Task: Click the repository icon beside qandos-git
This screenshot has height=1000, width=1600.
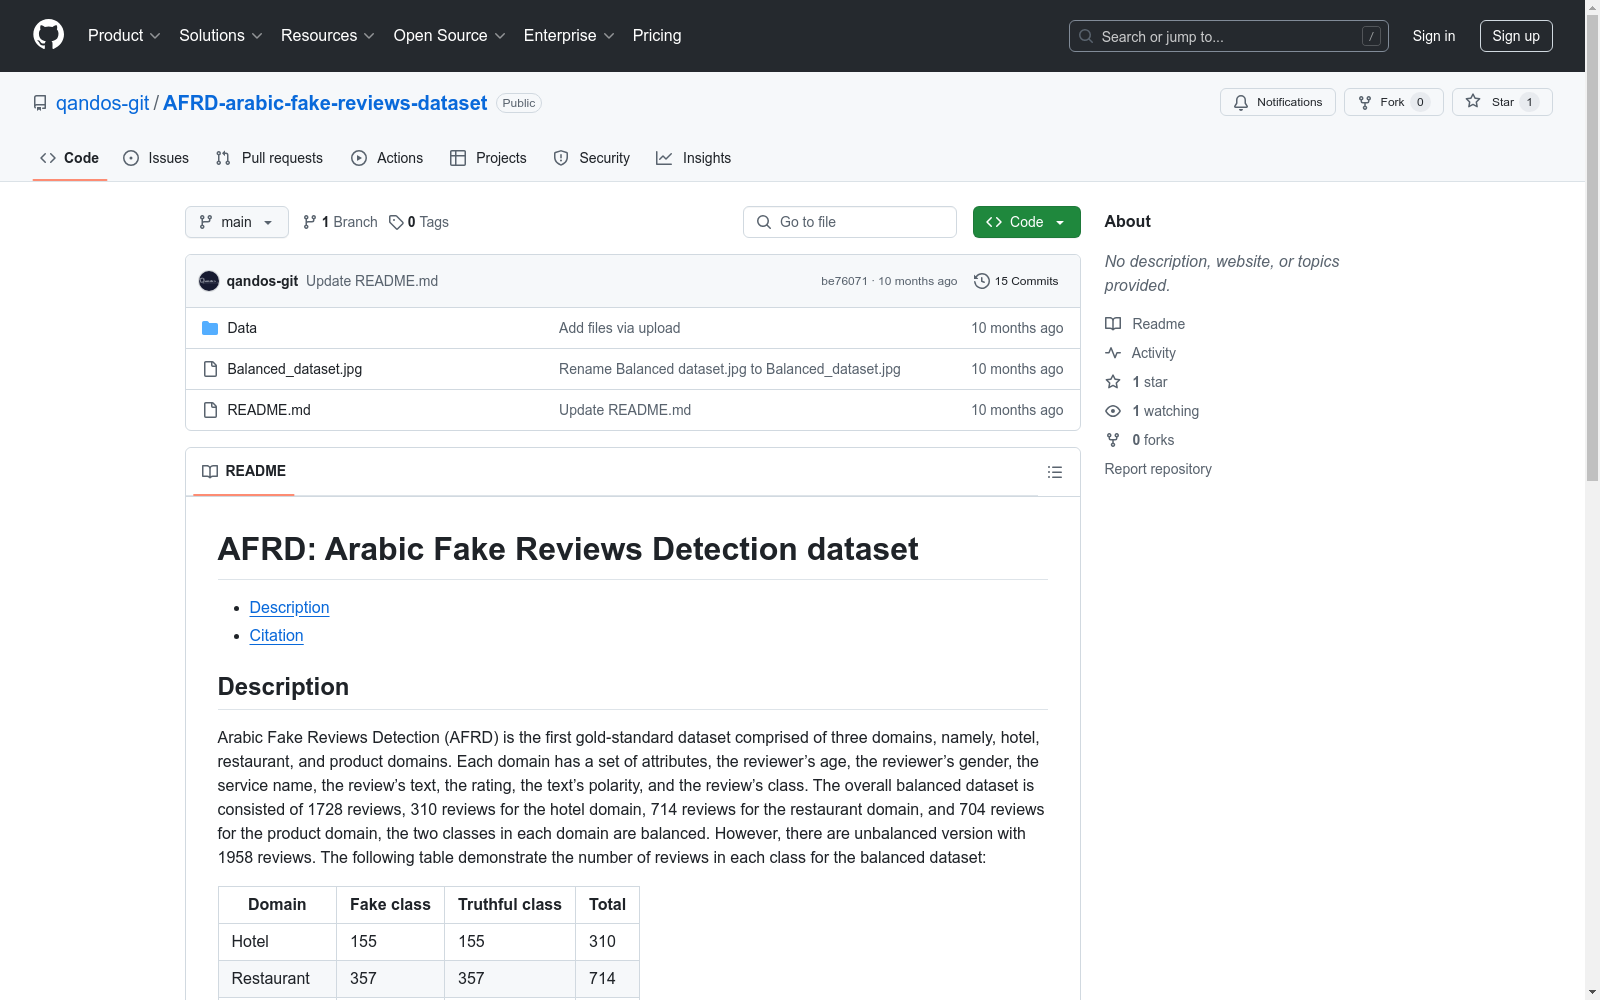Action: click(40, 103)
